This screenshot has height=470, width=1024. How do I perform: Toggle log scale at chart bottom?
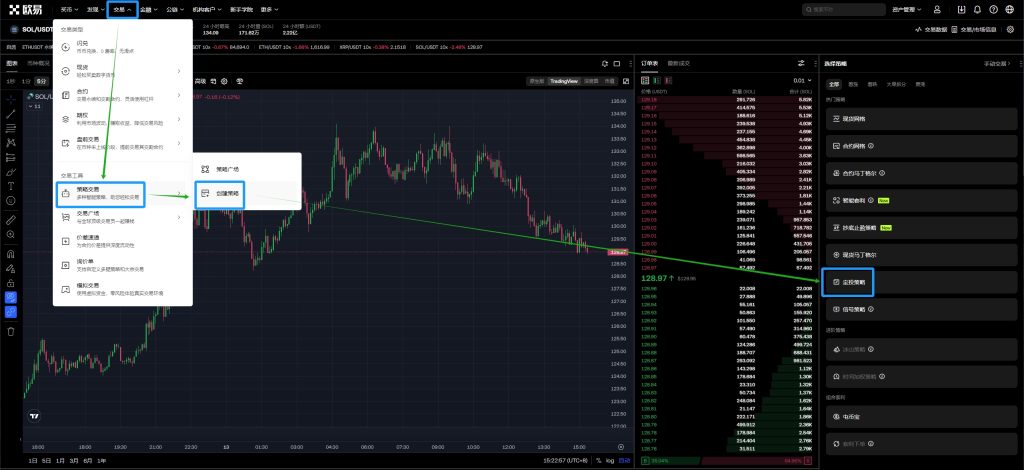(609, 461)
